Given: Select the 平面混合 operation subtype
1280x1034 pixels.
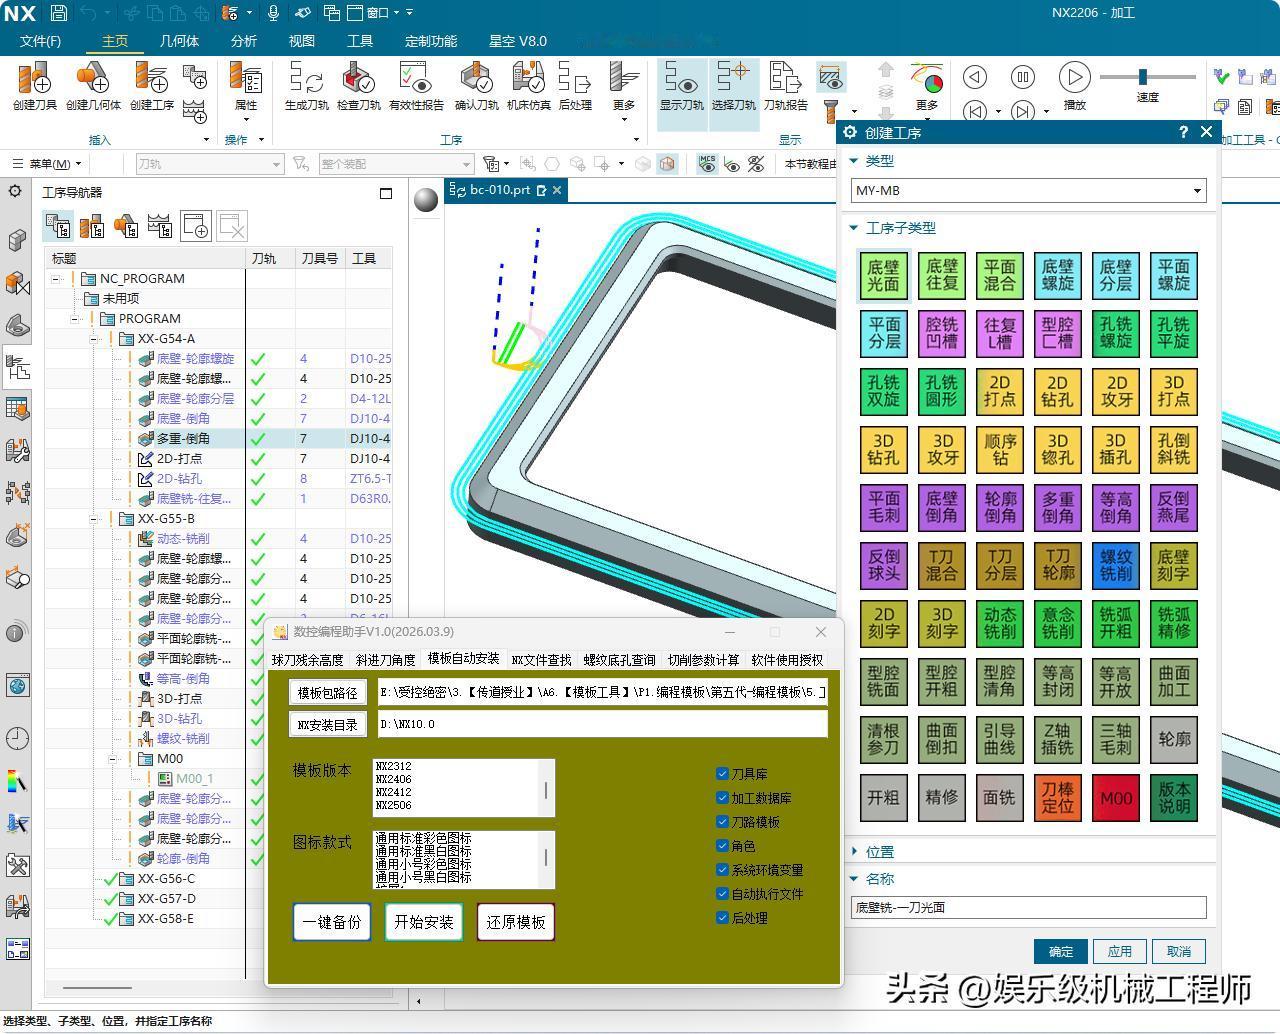Looking at the screenshot, I should pyautogui.click(x=999, y=276).
